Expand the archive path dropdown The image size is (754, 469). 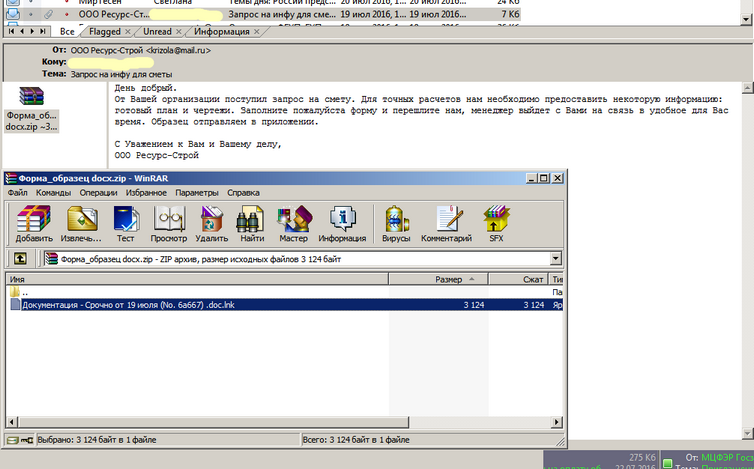(556, 259)
